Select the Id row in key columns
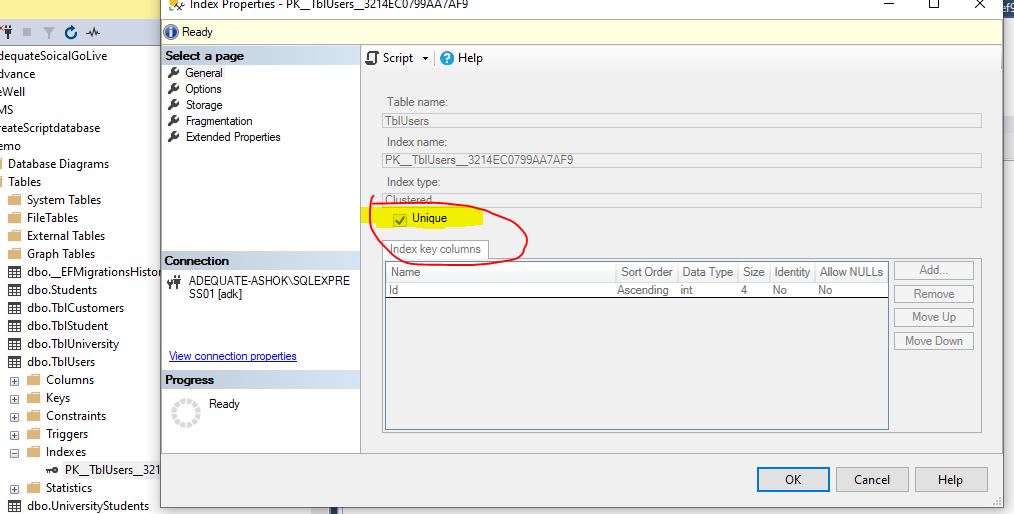This screenshot has height=514, width=1014. click(x=637, y=290)
